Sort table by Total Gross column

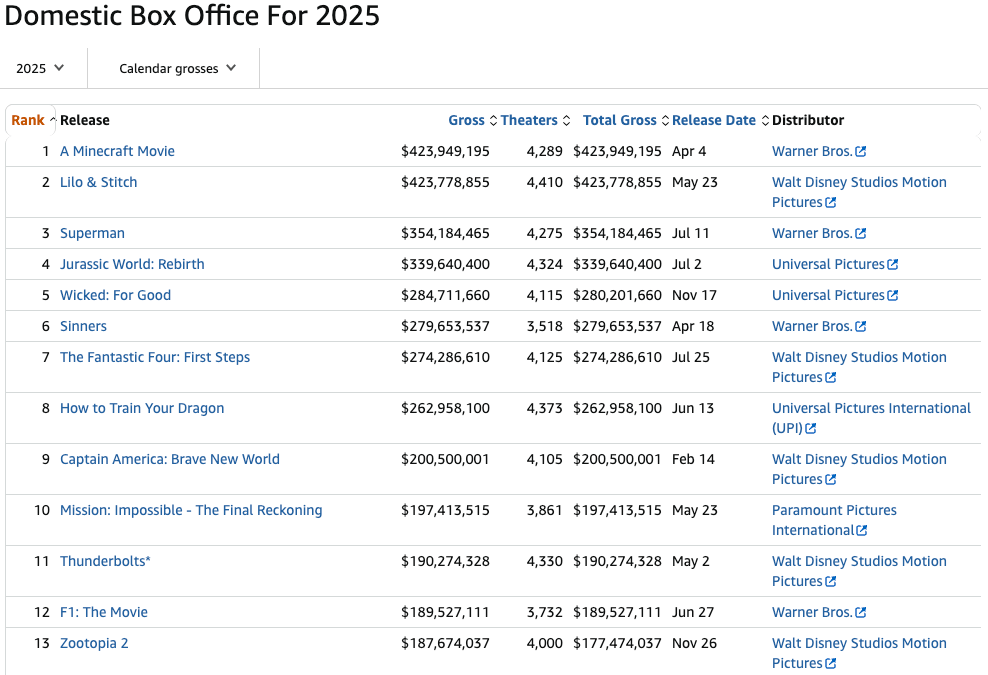619,120
